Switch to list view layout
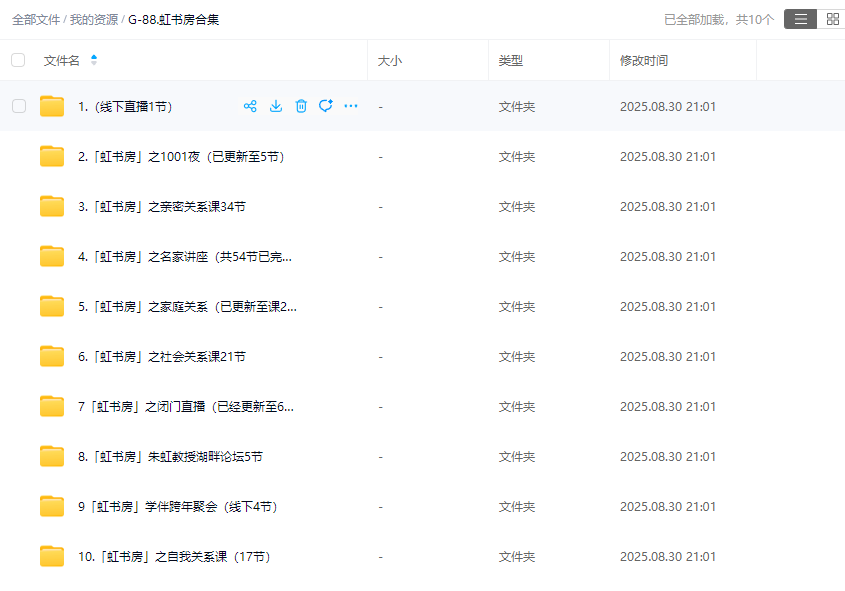Screen dimensions: 845x591 point(800,19)
